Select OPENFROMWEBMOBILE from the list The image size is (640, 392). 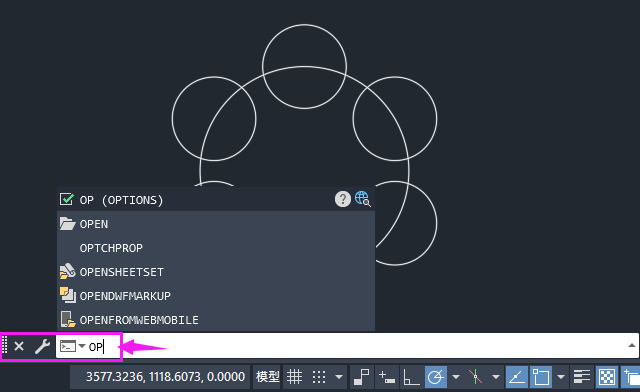pos(216,320)
